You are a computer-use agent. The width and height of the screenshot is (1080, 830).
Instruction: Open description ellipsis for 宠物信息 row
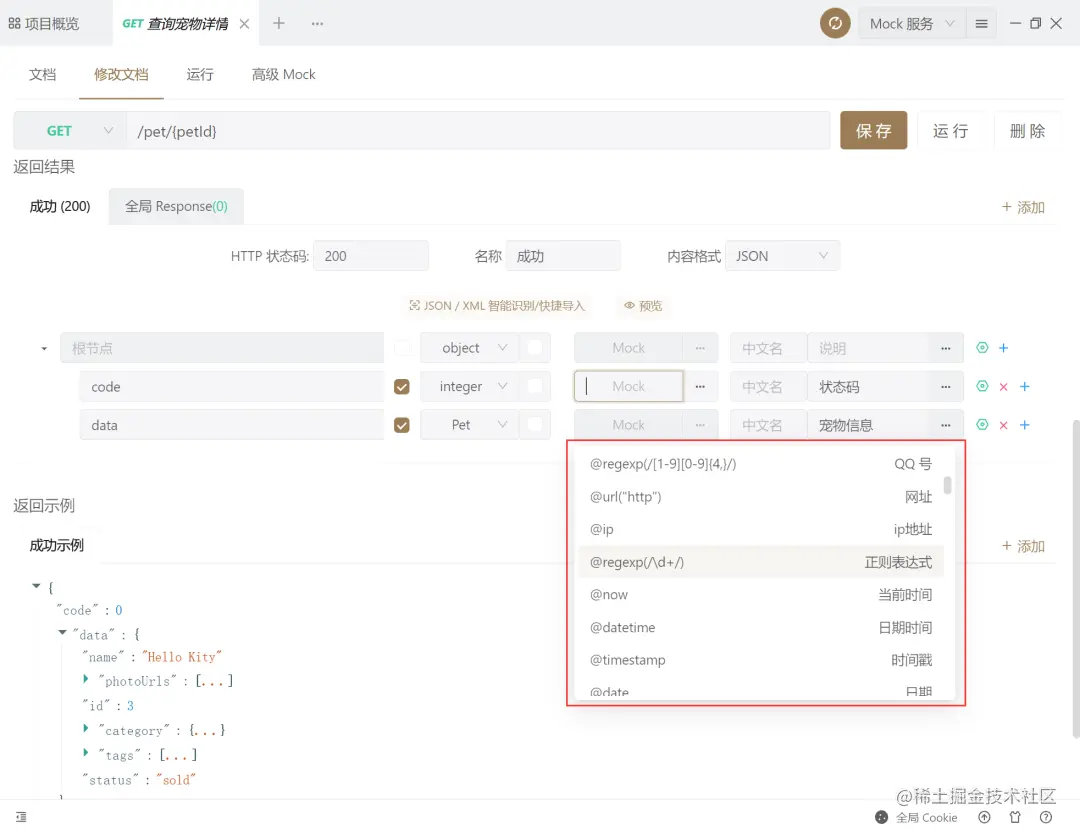pyautogui.click(x=946, y=425)
